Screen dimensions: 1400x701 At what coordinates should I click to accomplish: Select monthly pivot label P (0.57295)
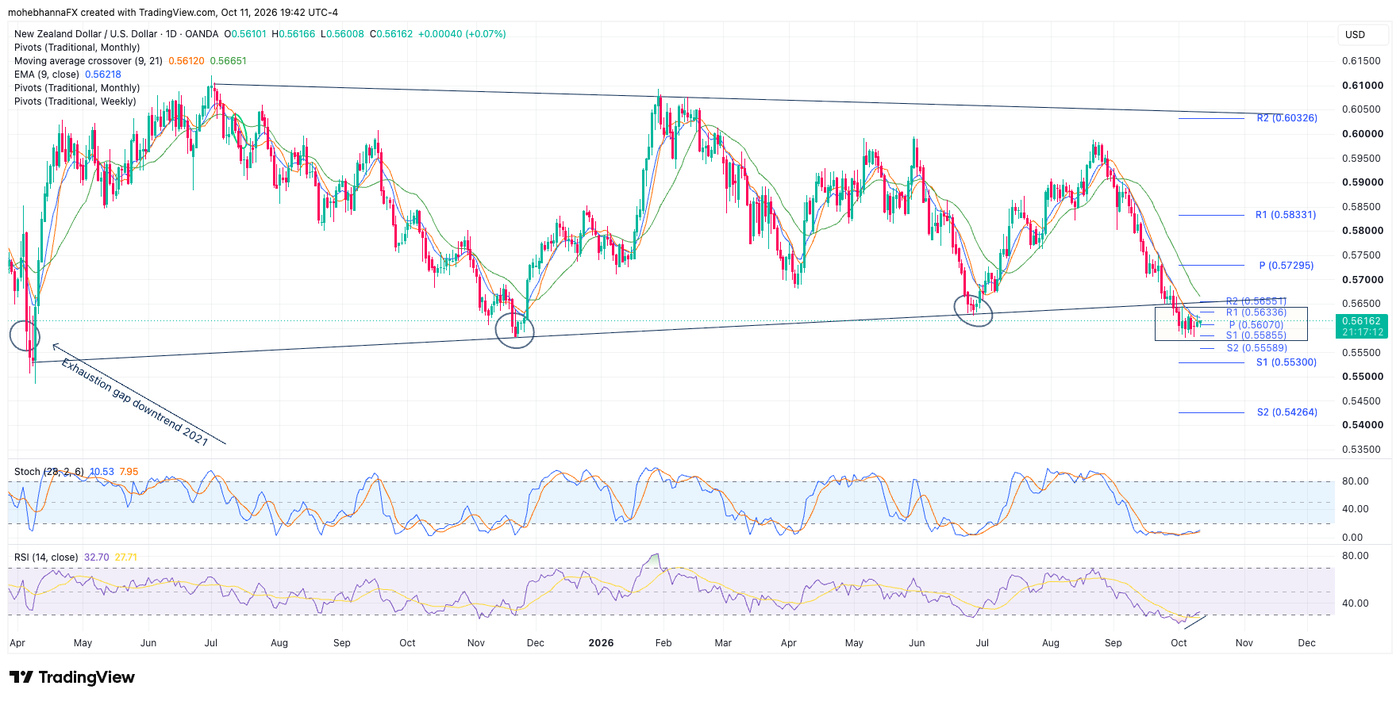(1286, 266)
